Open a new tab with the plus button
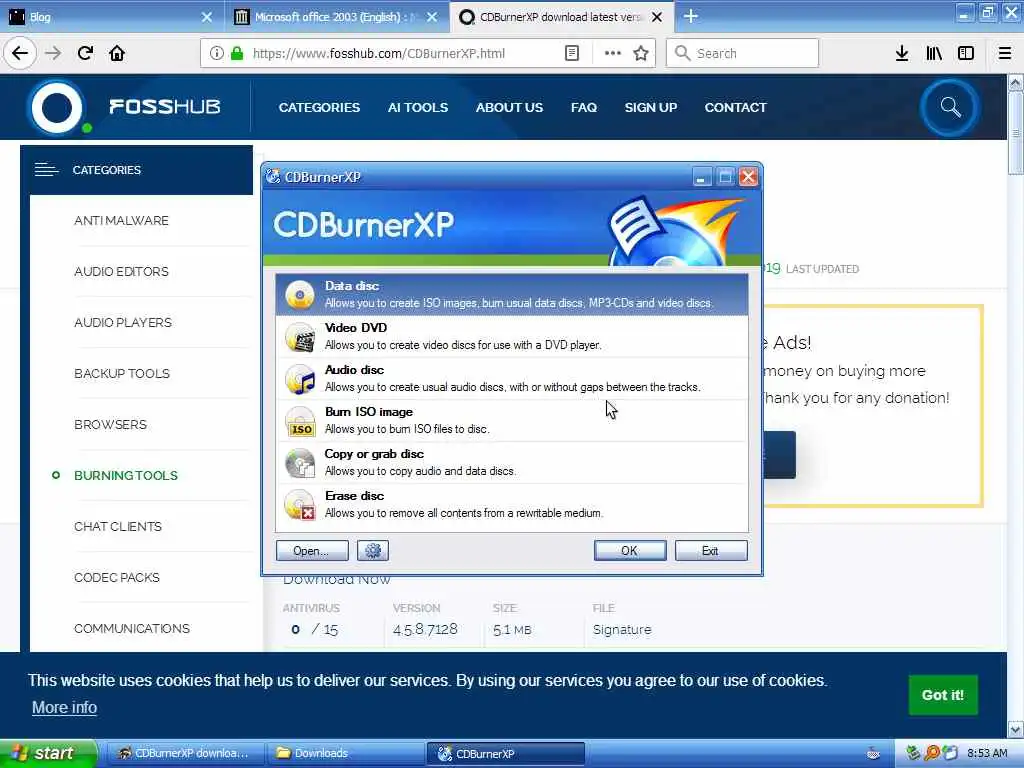The width and height of the screenshot is (1024, 768). click(x=691, y=16)
